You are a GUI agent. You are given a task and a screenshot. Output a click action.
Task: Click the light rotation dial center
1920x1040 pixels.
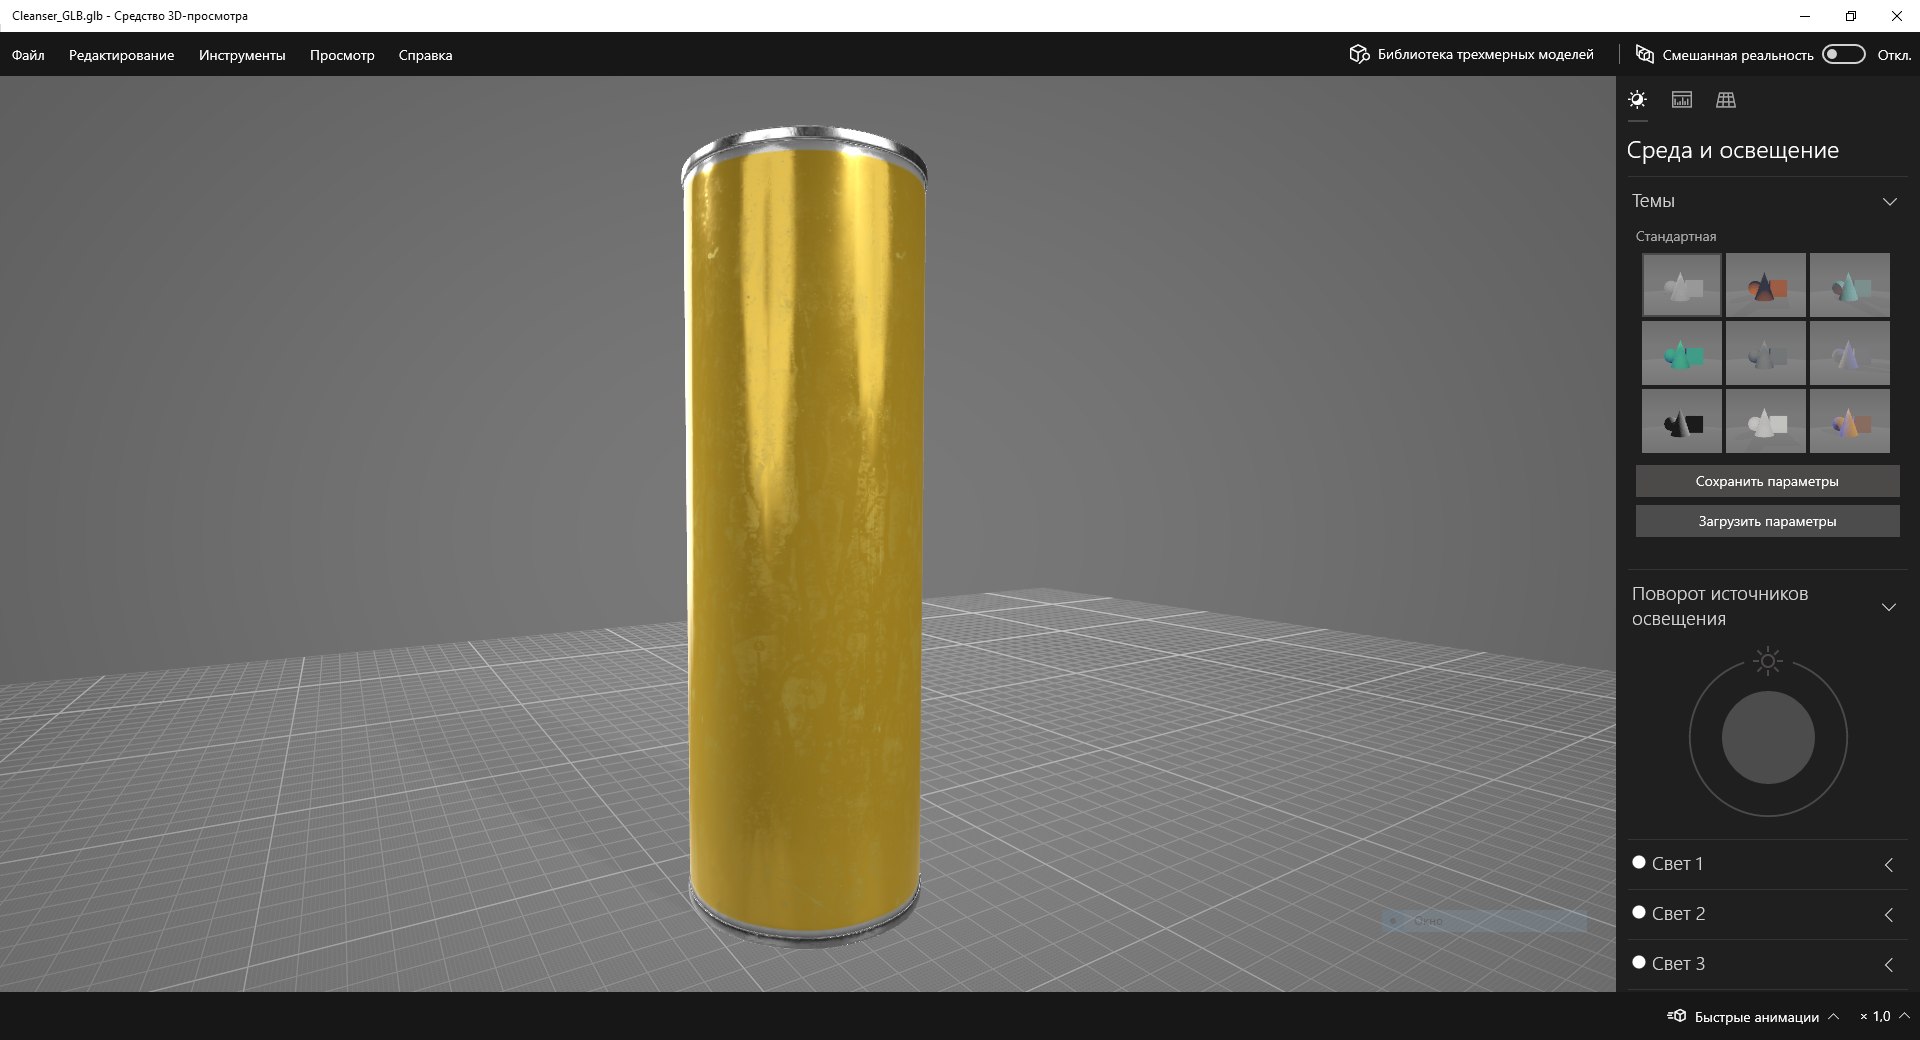[1768, 738]
